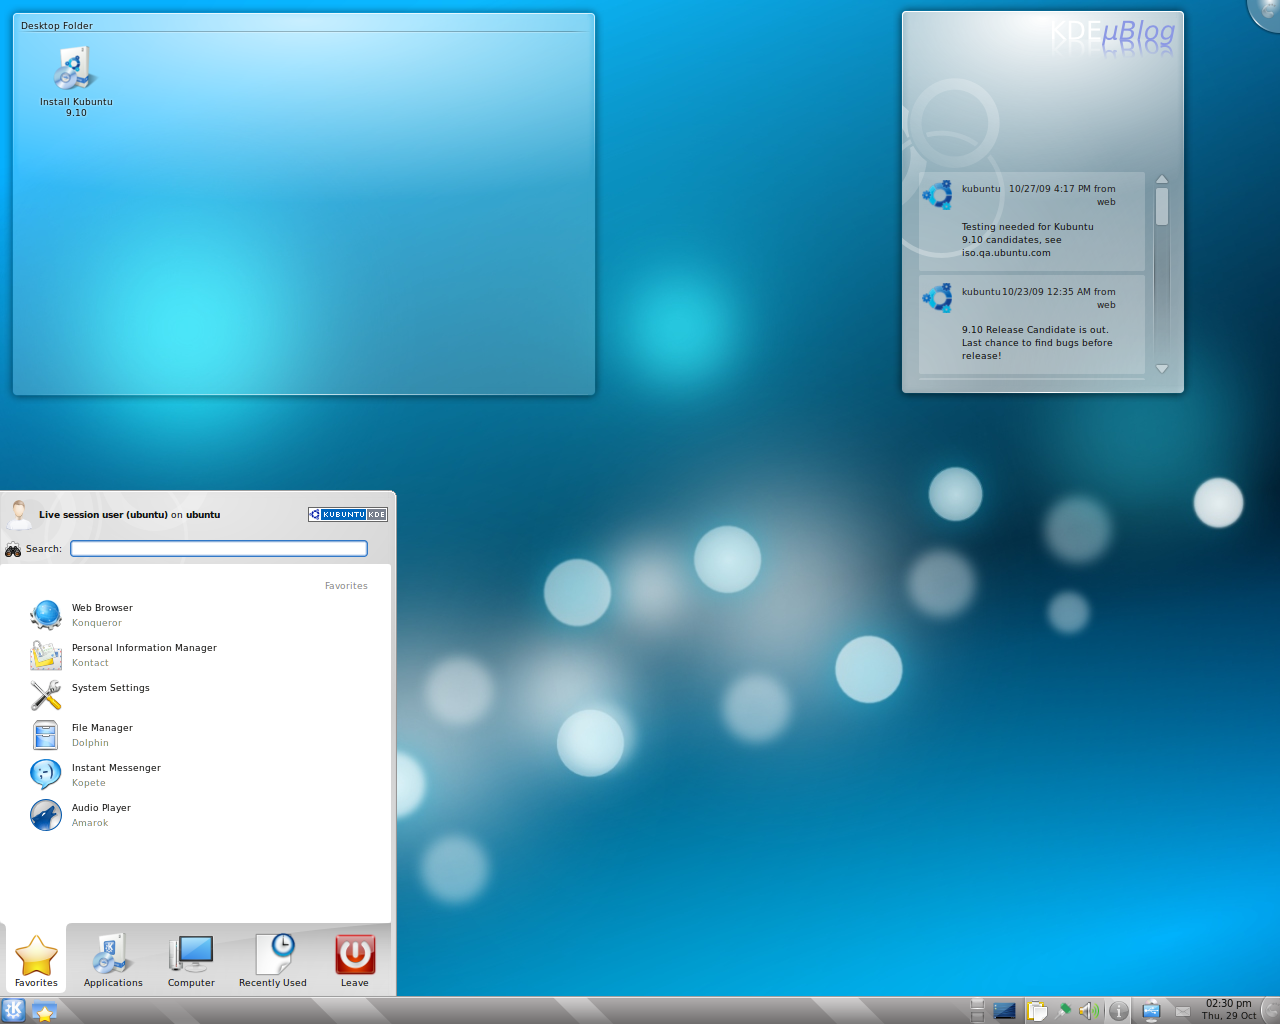Viewport: 1280px width, 1024px height.
Task: Open the USB device notifier icon
Action: tap(1151, 1011)
